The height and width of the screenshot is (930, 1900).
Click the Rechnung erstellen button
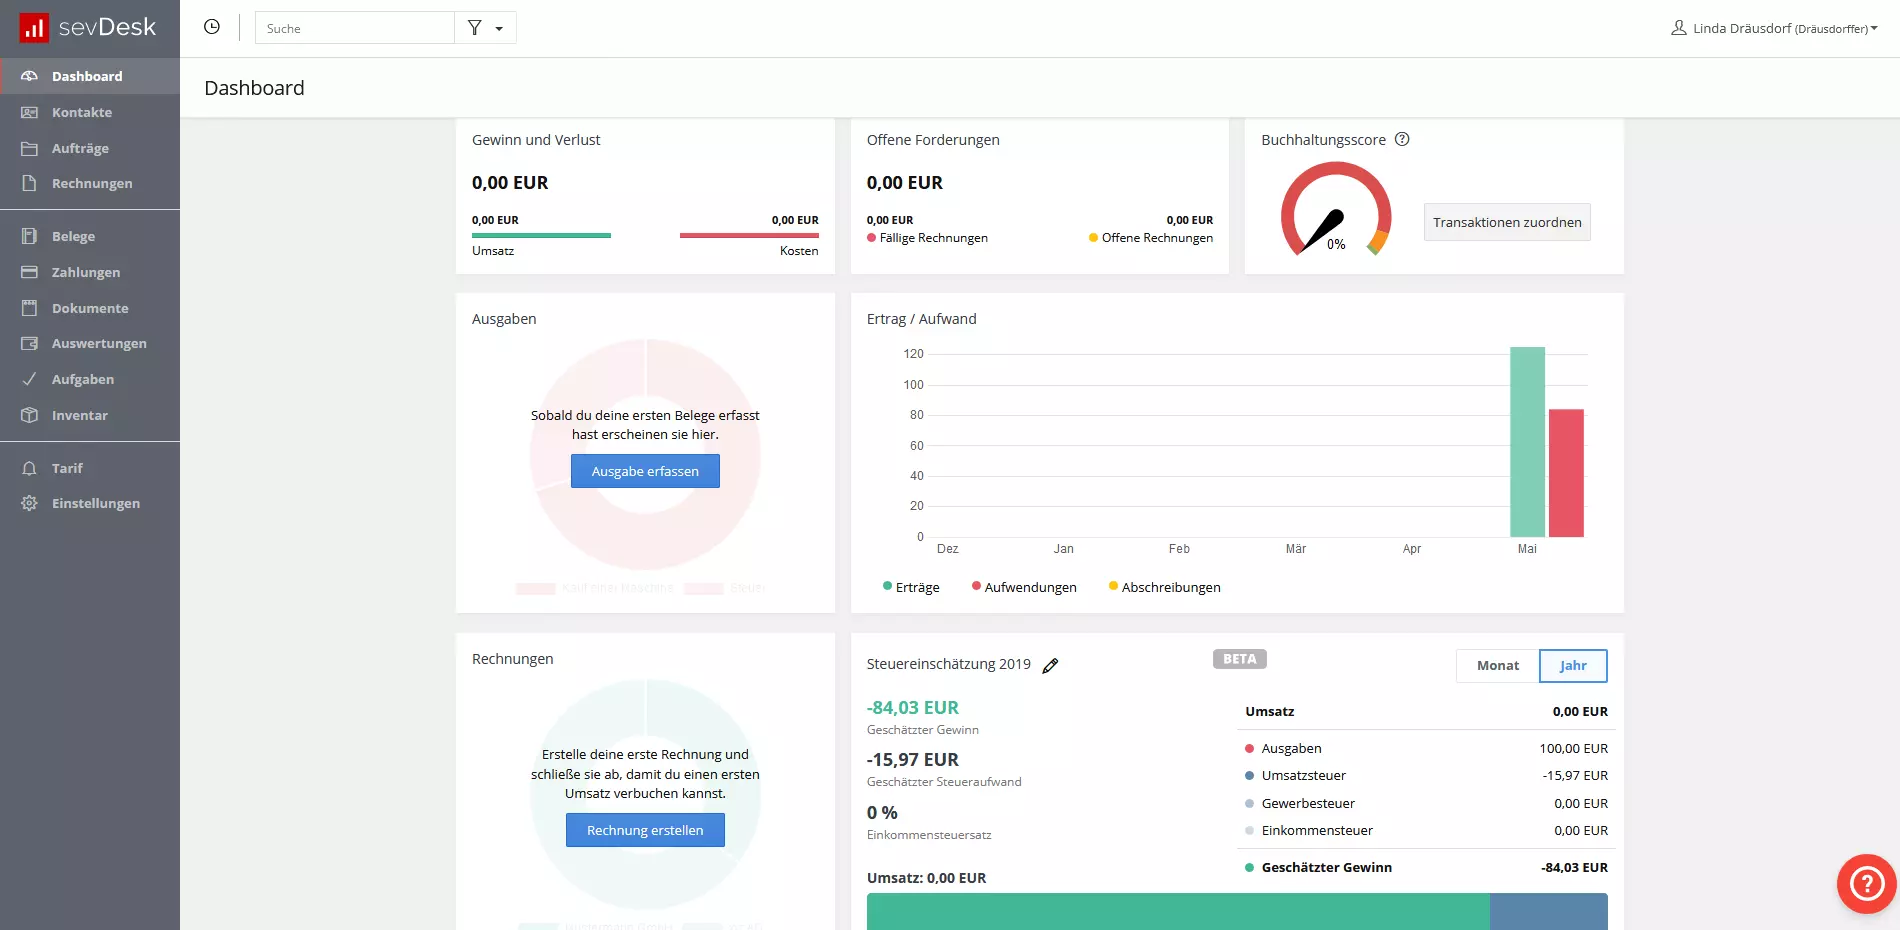645,830
